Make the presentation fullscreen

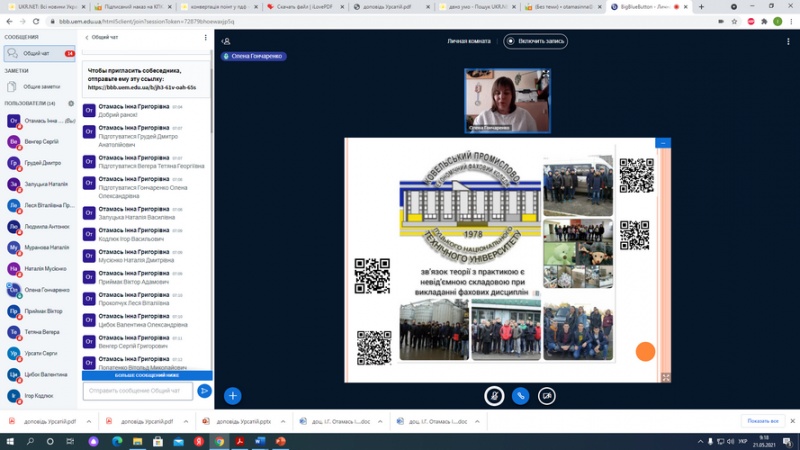pos(665,376)
